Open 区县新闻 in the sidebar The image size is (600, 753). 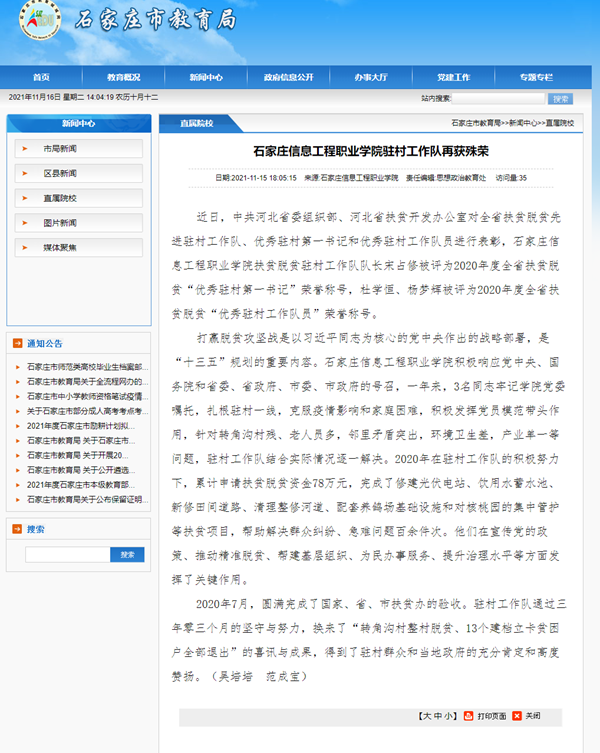[60, 173]
